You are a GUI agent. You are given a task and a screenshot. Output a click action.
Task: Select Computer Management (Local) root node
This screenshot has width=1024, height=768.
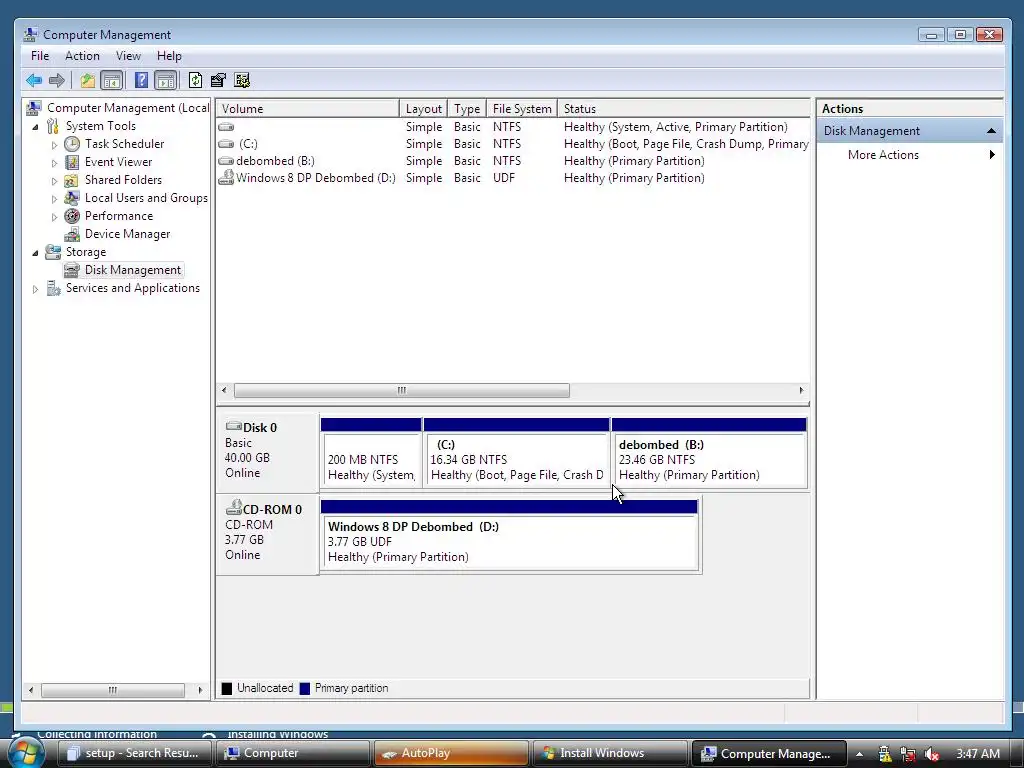[128, 108]
